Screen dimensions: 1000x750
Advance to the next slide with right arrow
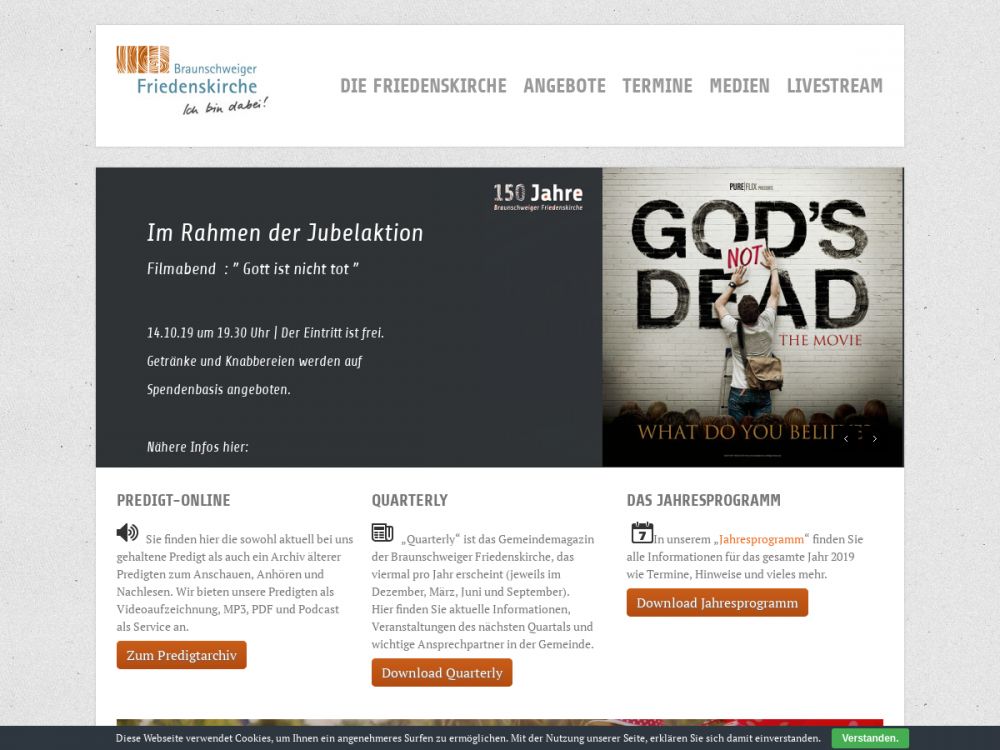pyautogui.click(x=874, y=438)
